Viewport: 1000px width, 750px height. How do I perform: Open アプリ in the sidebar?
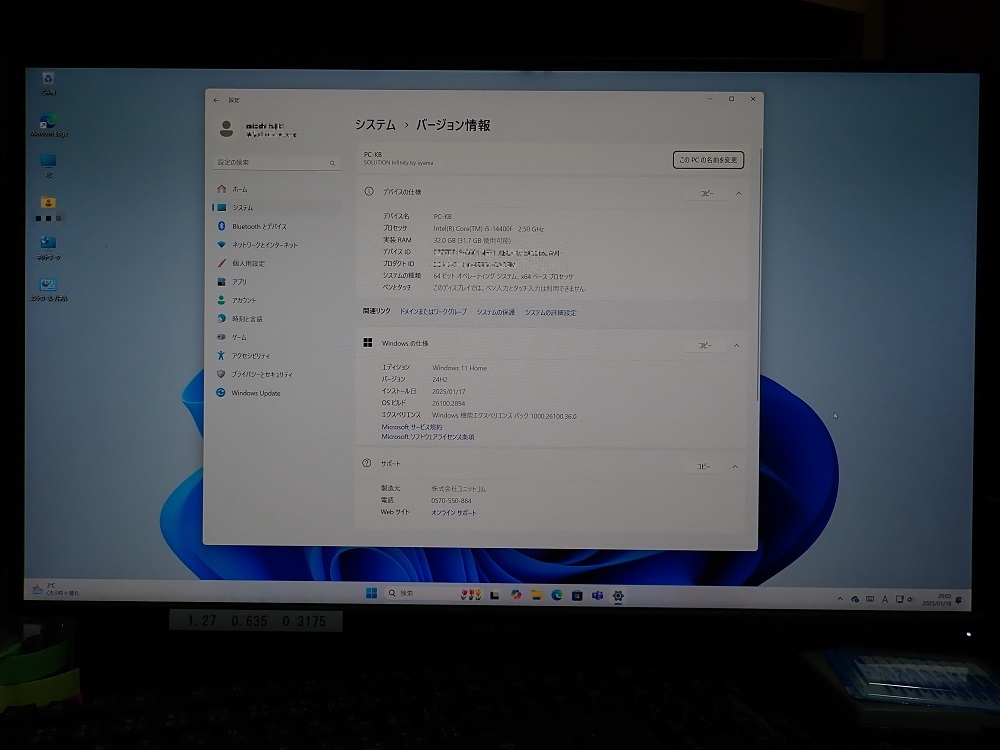point(277,282)
